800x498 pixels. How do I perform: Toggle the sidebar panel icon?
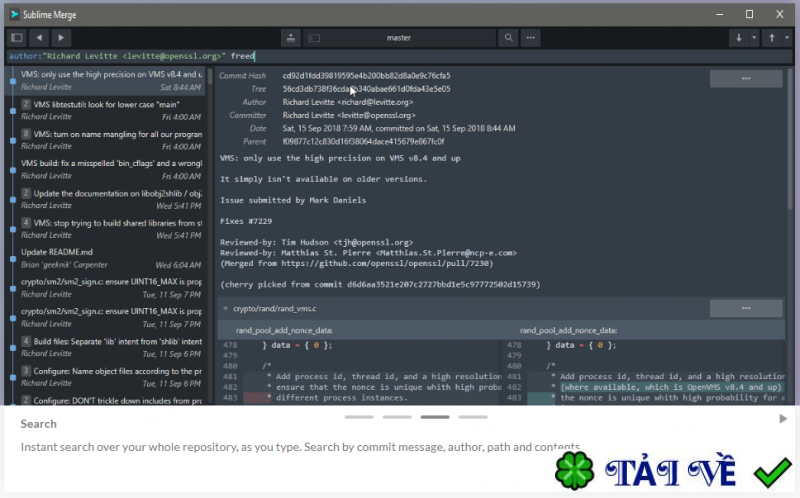tap(17, 38)
